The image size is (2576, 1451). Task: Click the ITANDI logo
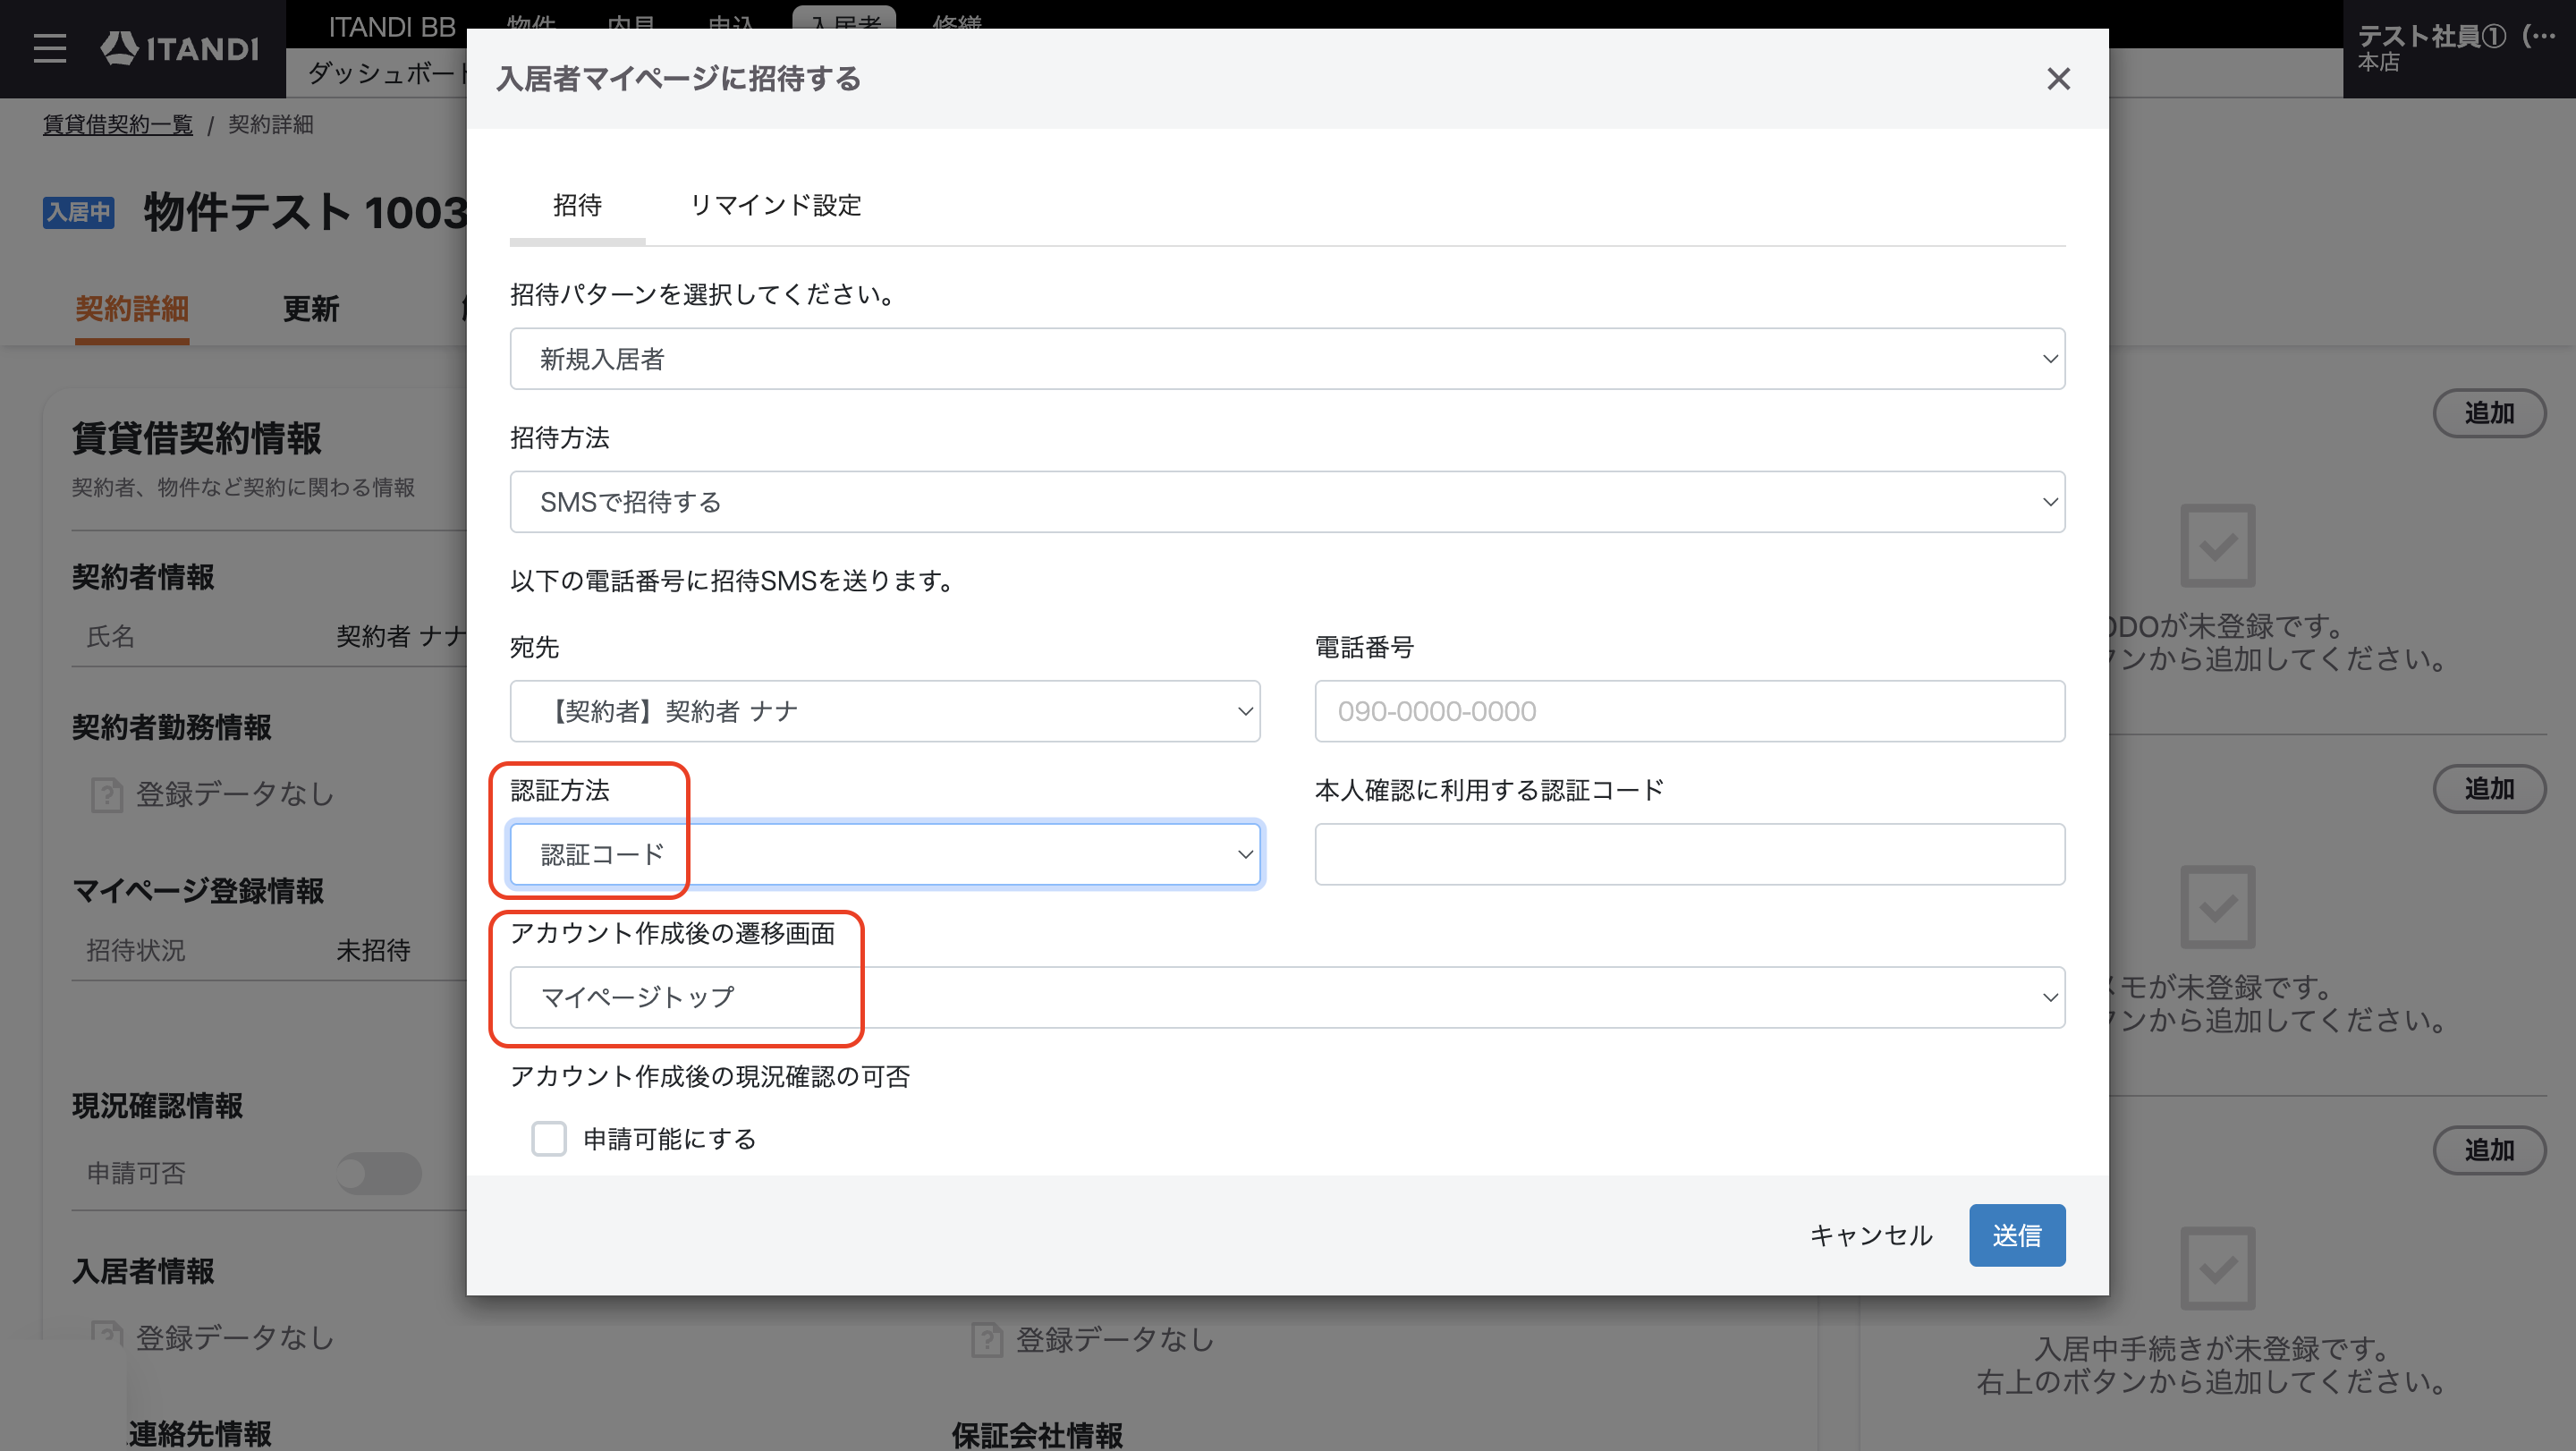[180, 48]
